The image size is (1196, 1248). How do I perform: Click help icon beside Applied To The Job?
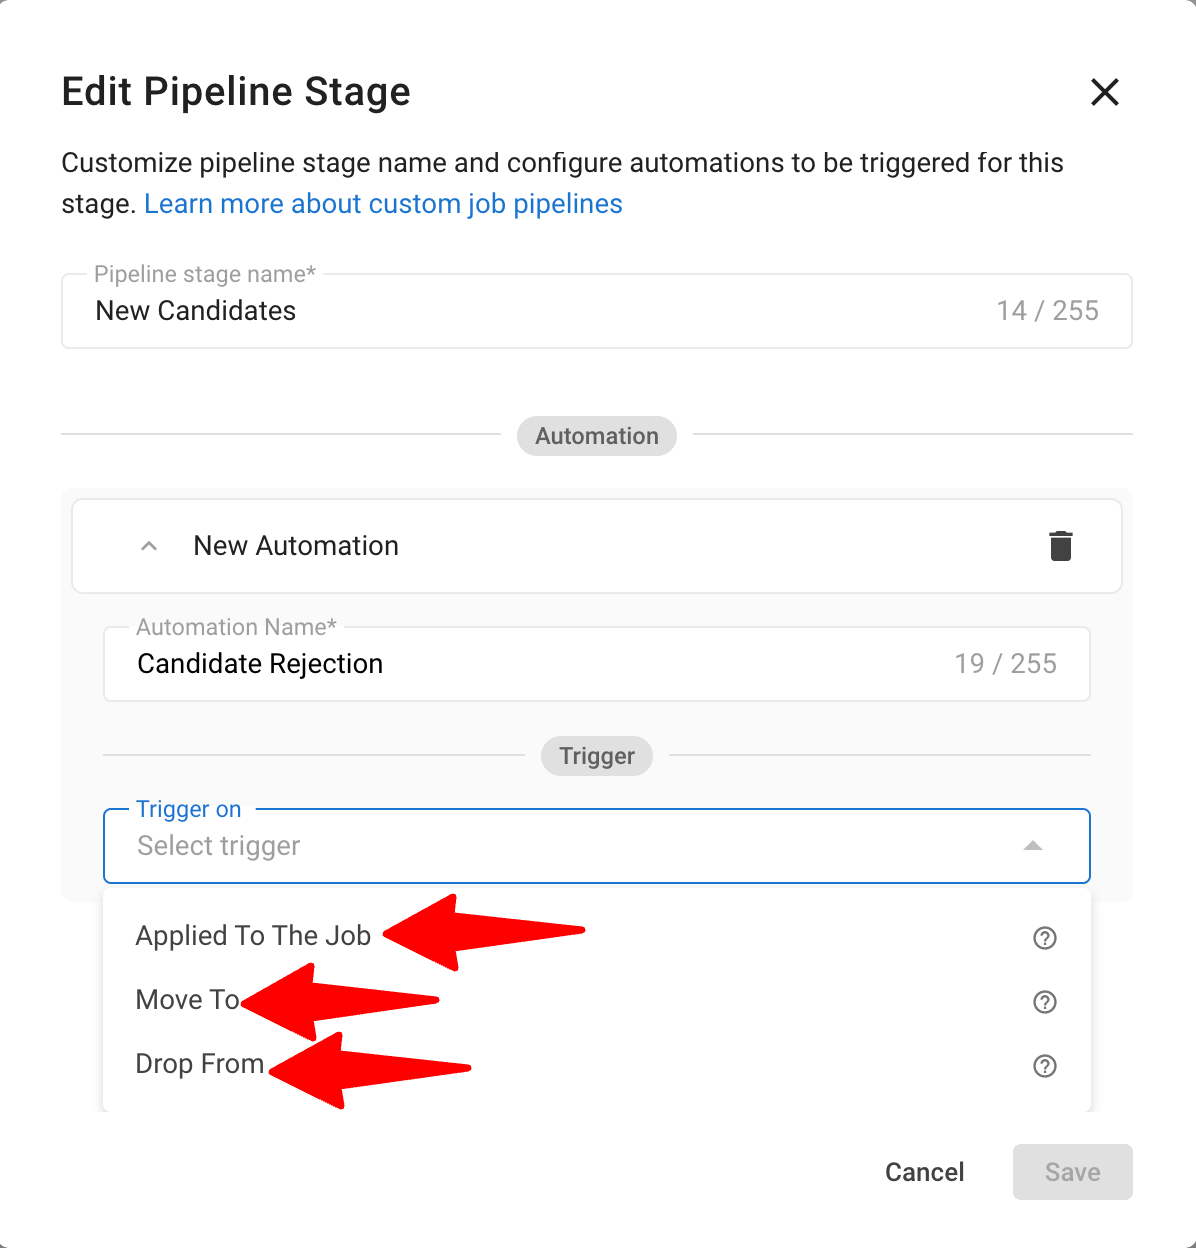pyautogui.click(x=1045, y=938)
